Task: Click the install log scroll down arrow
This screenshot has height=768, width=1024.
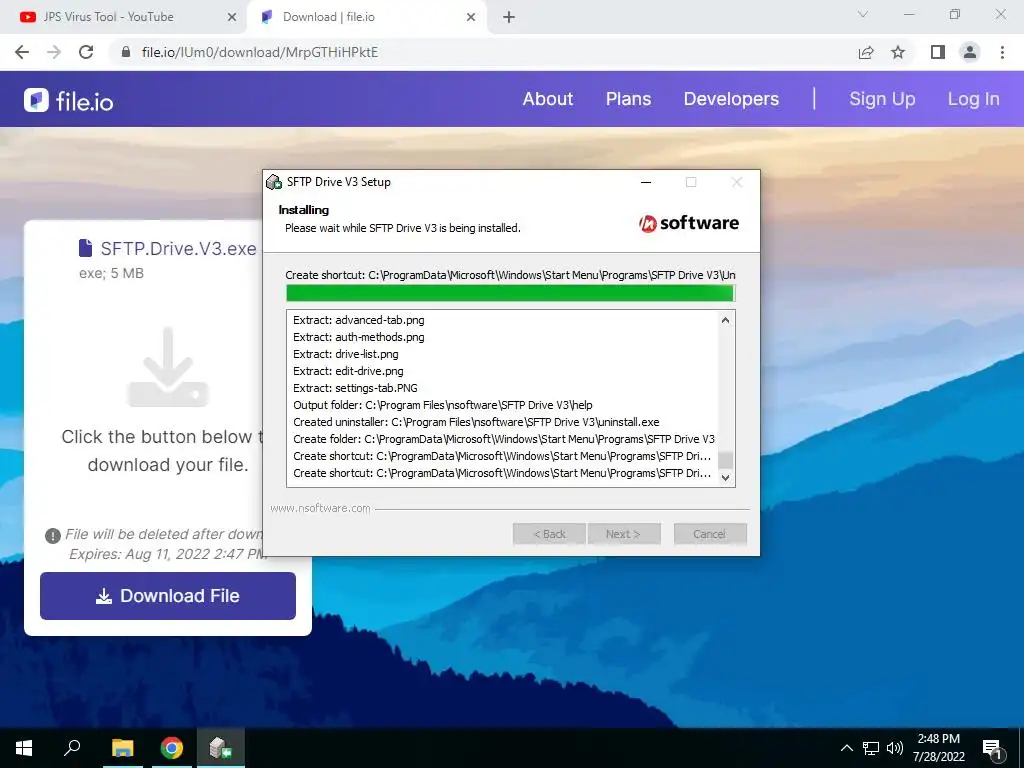Action: (725, 477)
